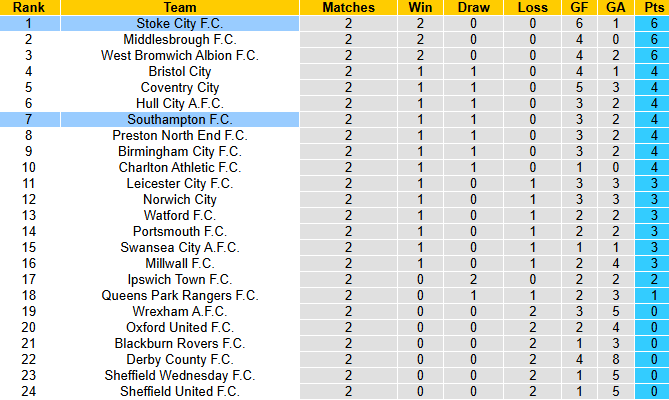This screenshot has width=669, height=400.
Task: Click the Pts points column header
Action: 651,7
